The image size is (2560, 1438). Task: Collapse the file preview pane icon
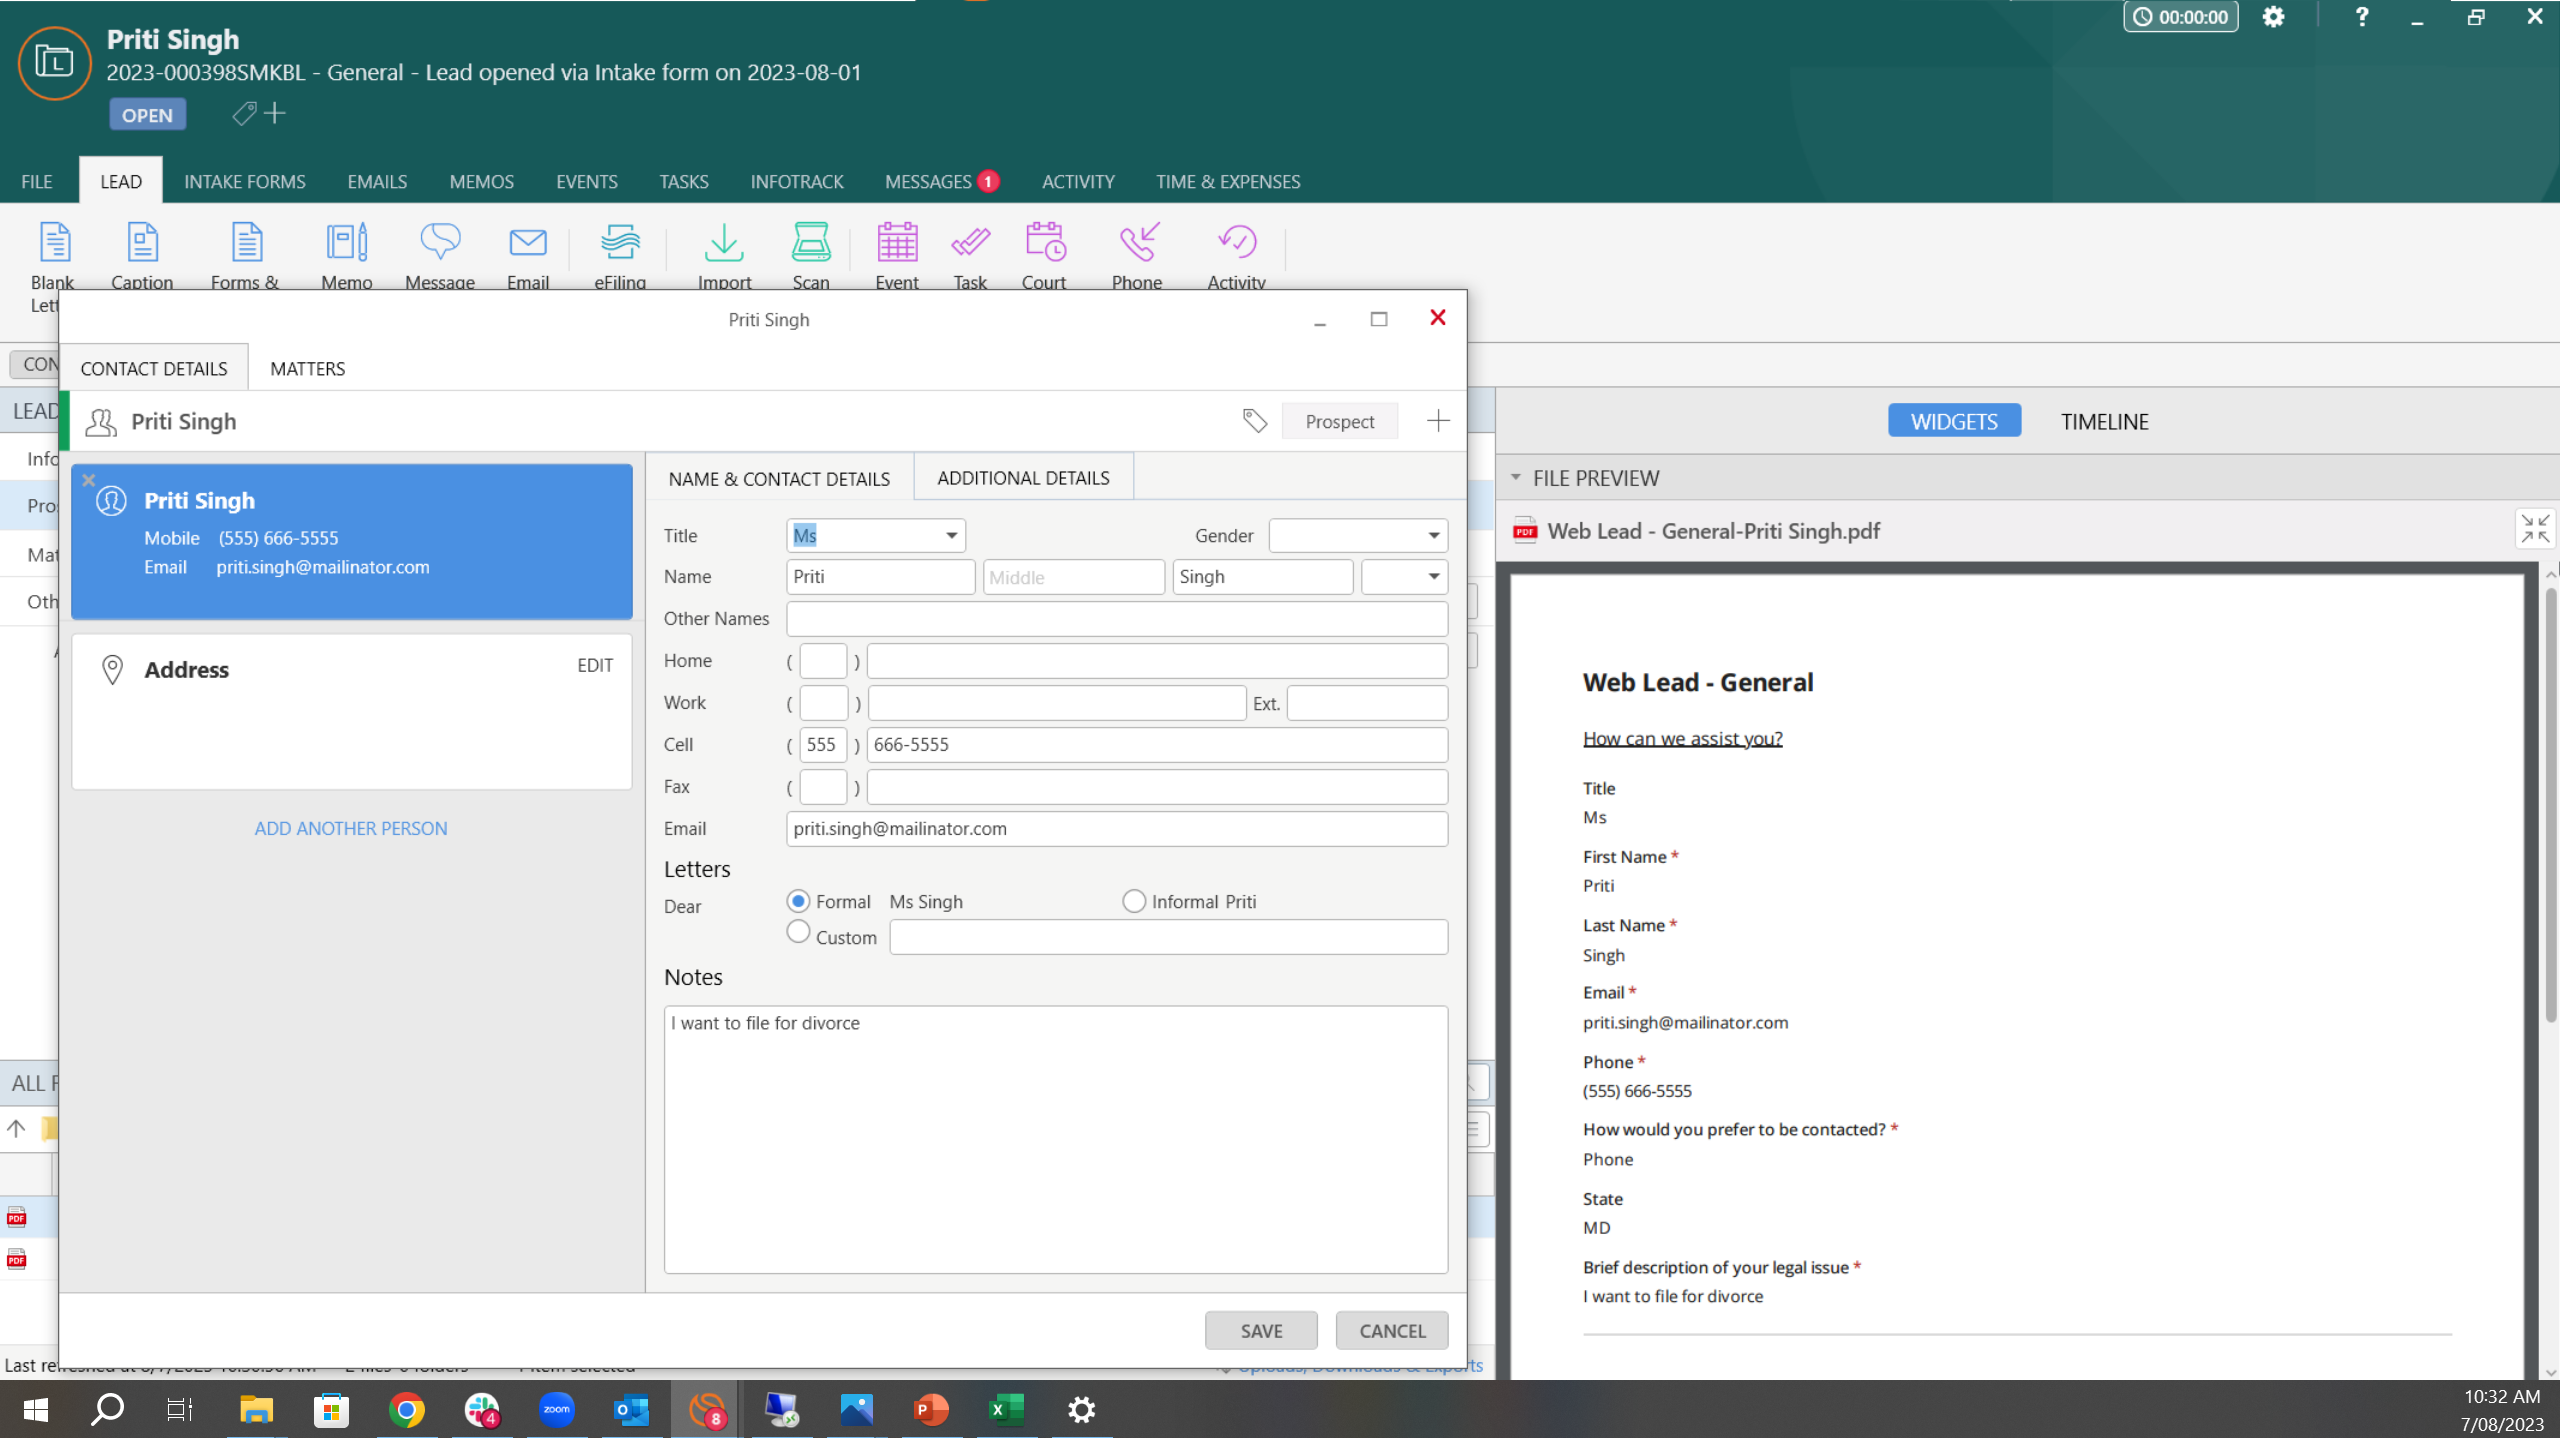pyautogui.click(x=2534, y=529)
